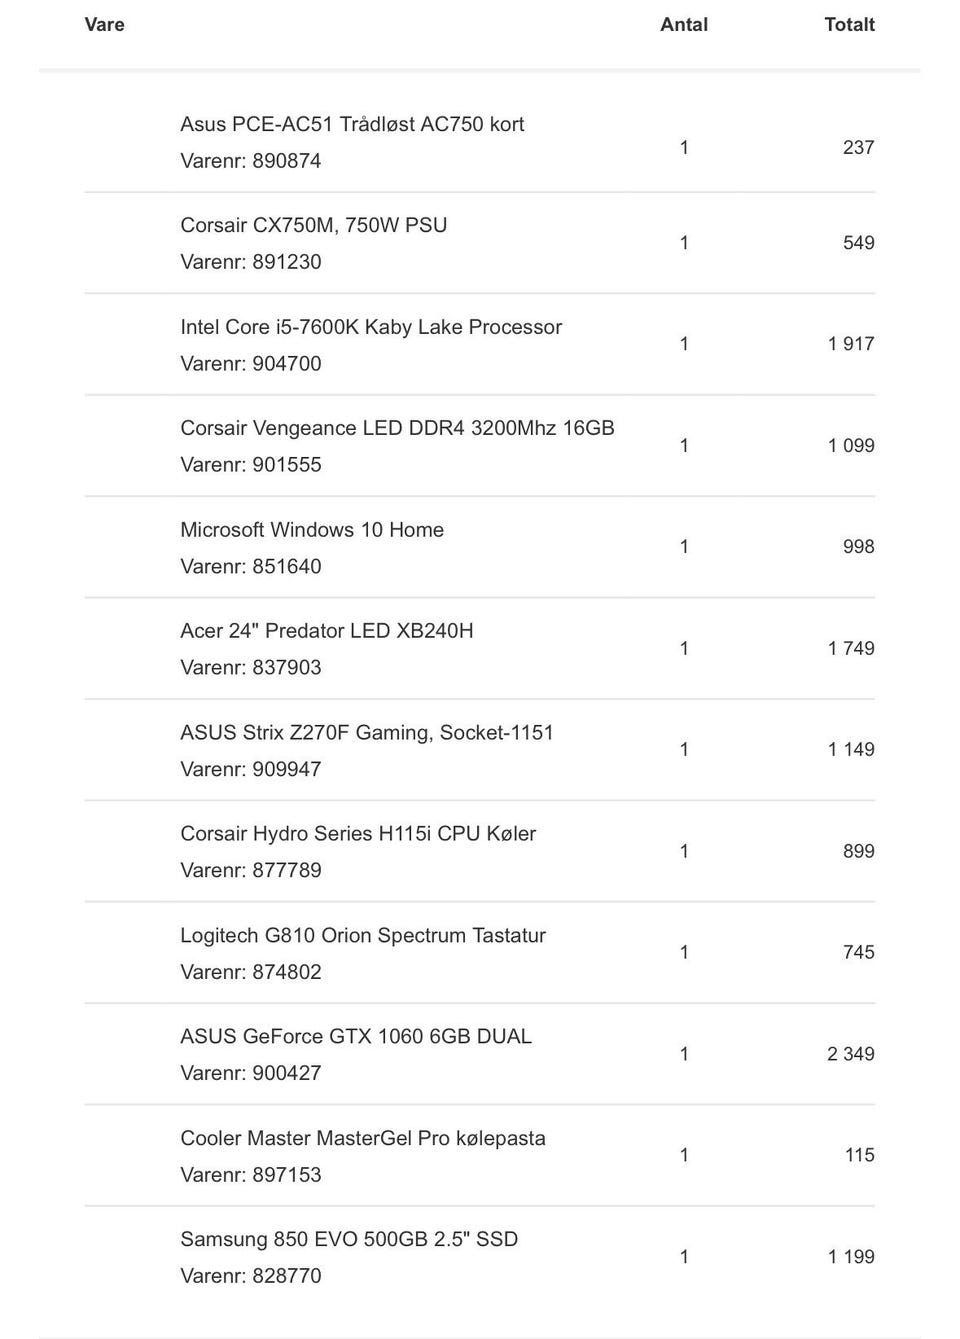Image resolution: width=960 pixels, height=1339 pixels.
Task: Click item number Varenr: 851640
Action: coord(251,567)
